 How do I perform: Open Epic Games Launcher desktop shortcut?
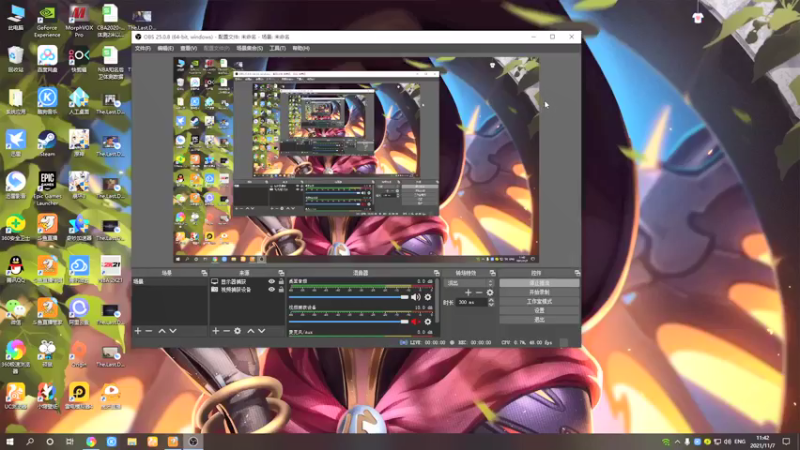tap(47, 188)
